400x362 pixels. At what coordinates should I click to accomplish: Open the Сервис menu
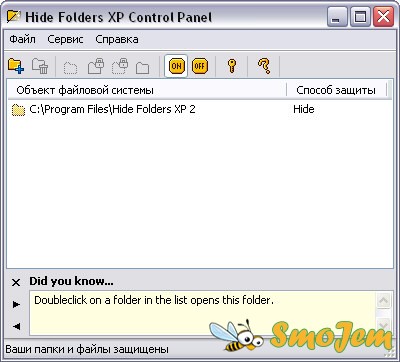[65, 39]
